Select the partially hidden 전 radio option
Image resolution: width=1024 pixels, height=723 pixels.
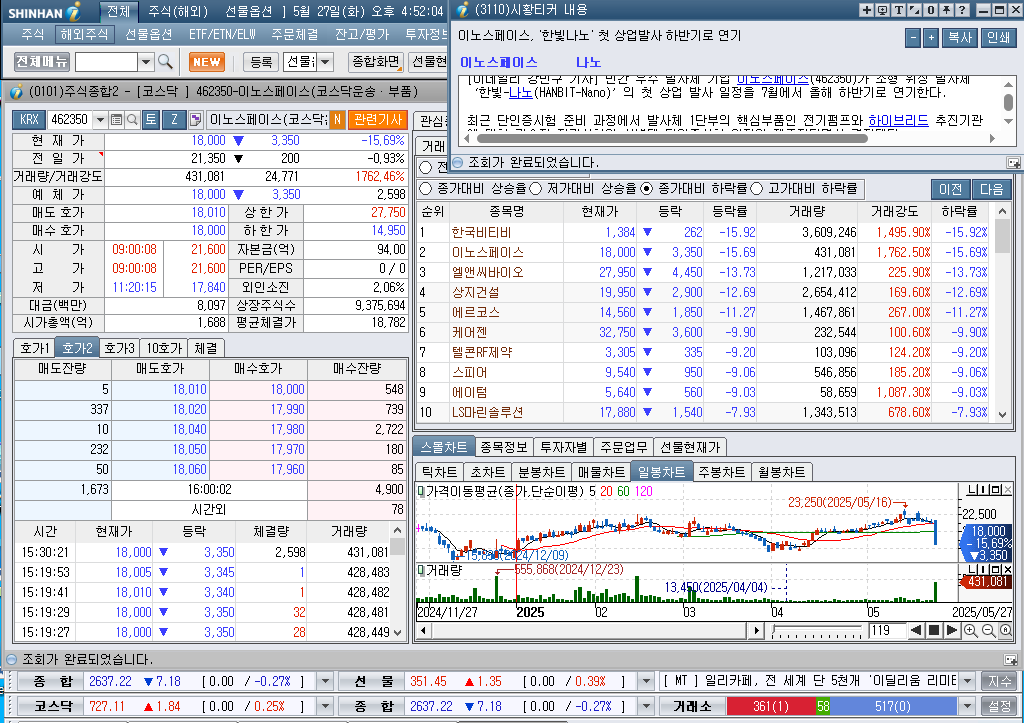pos(426,167)
